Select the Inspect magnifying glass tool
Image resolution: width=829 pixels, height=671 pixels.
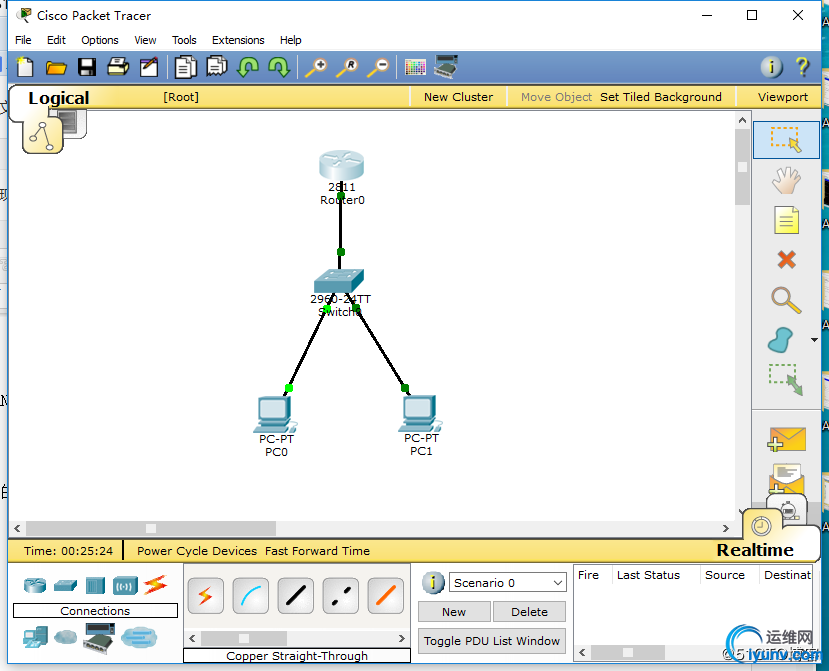[x=785, y=299]
